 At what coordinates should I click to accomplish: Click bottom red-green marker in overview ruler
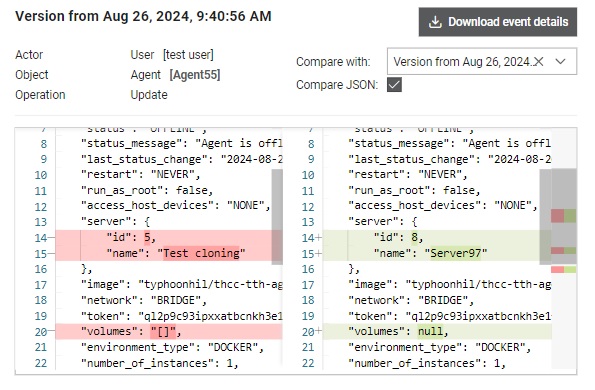click(x=564, y=269)
